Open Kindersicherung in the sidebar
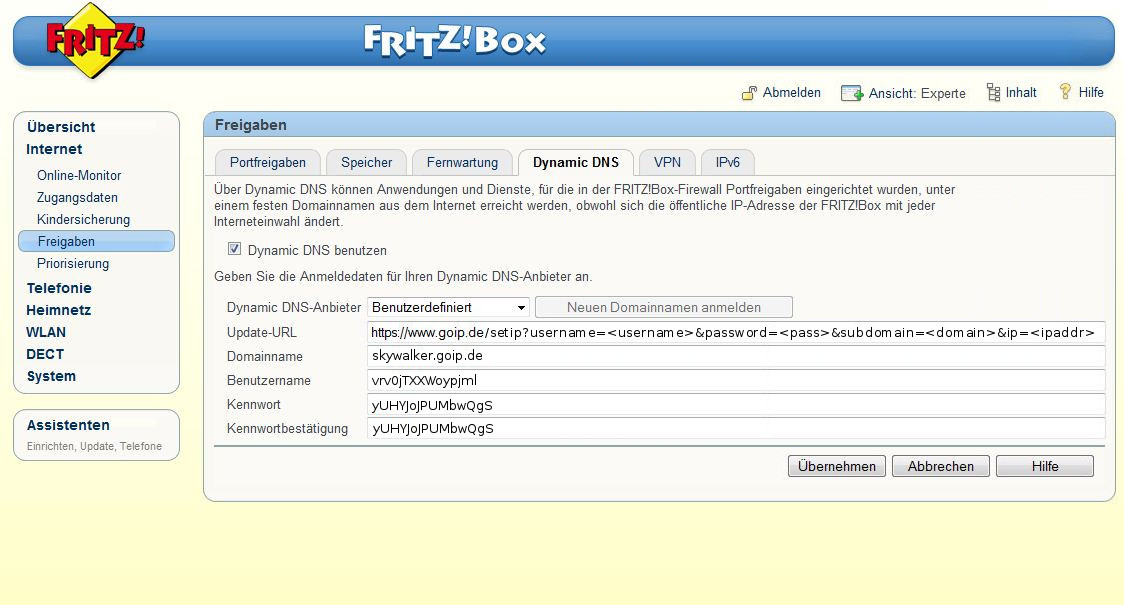1124x605 pixels. 83,220
